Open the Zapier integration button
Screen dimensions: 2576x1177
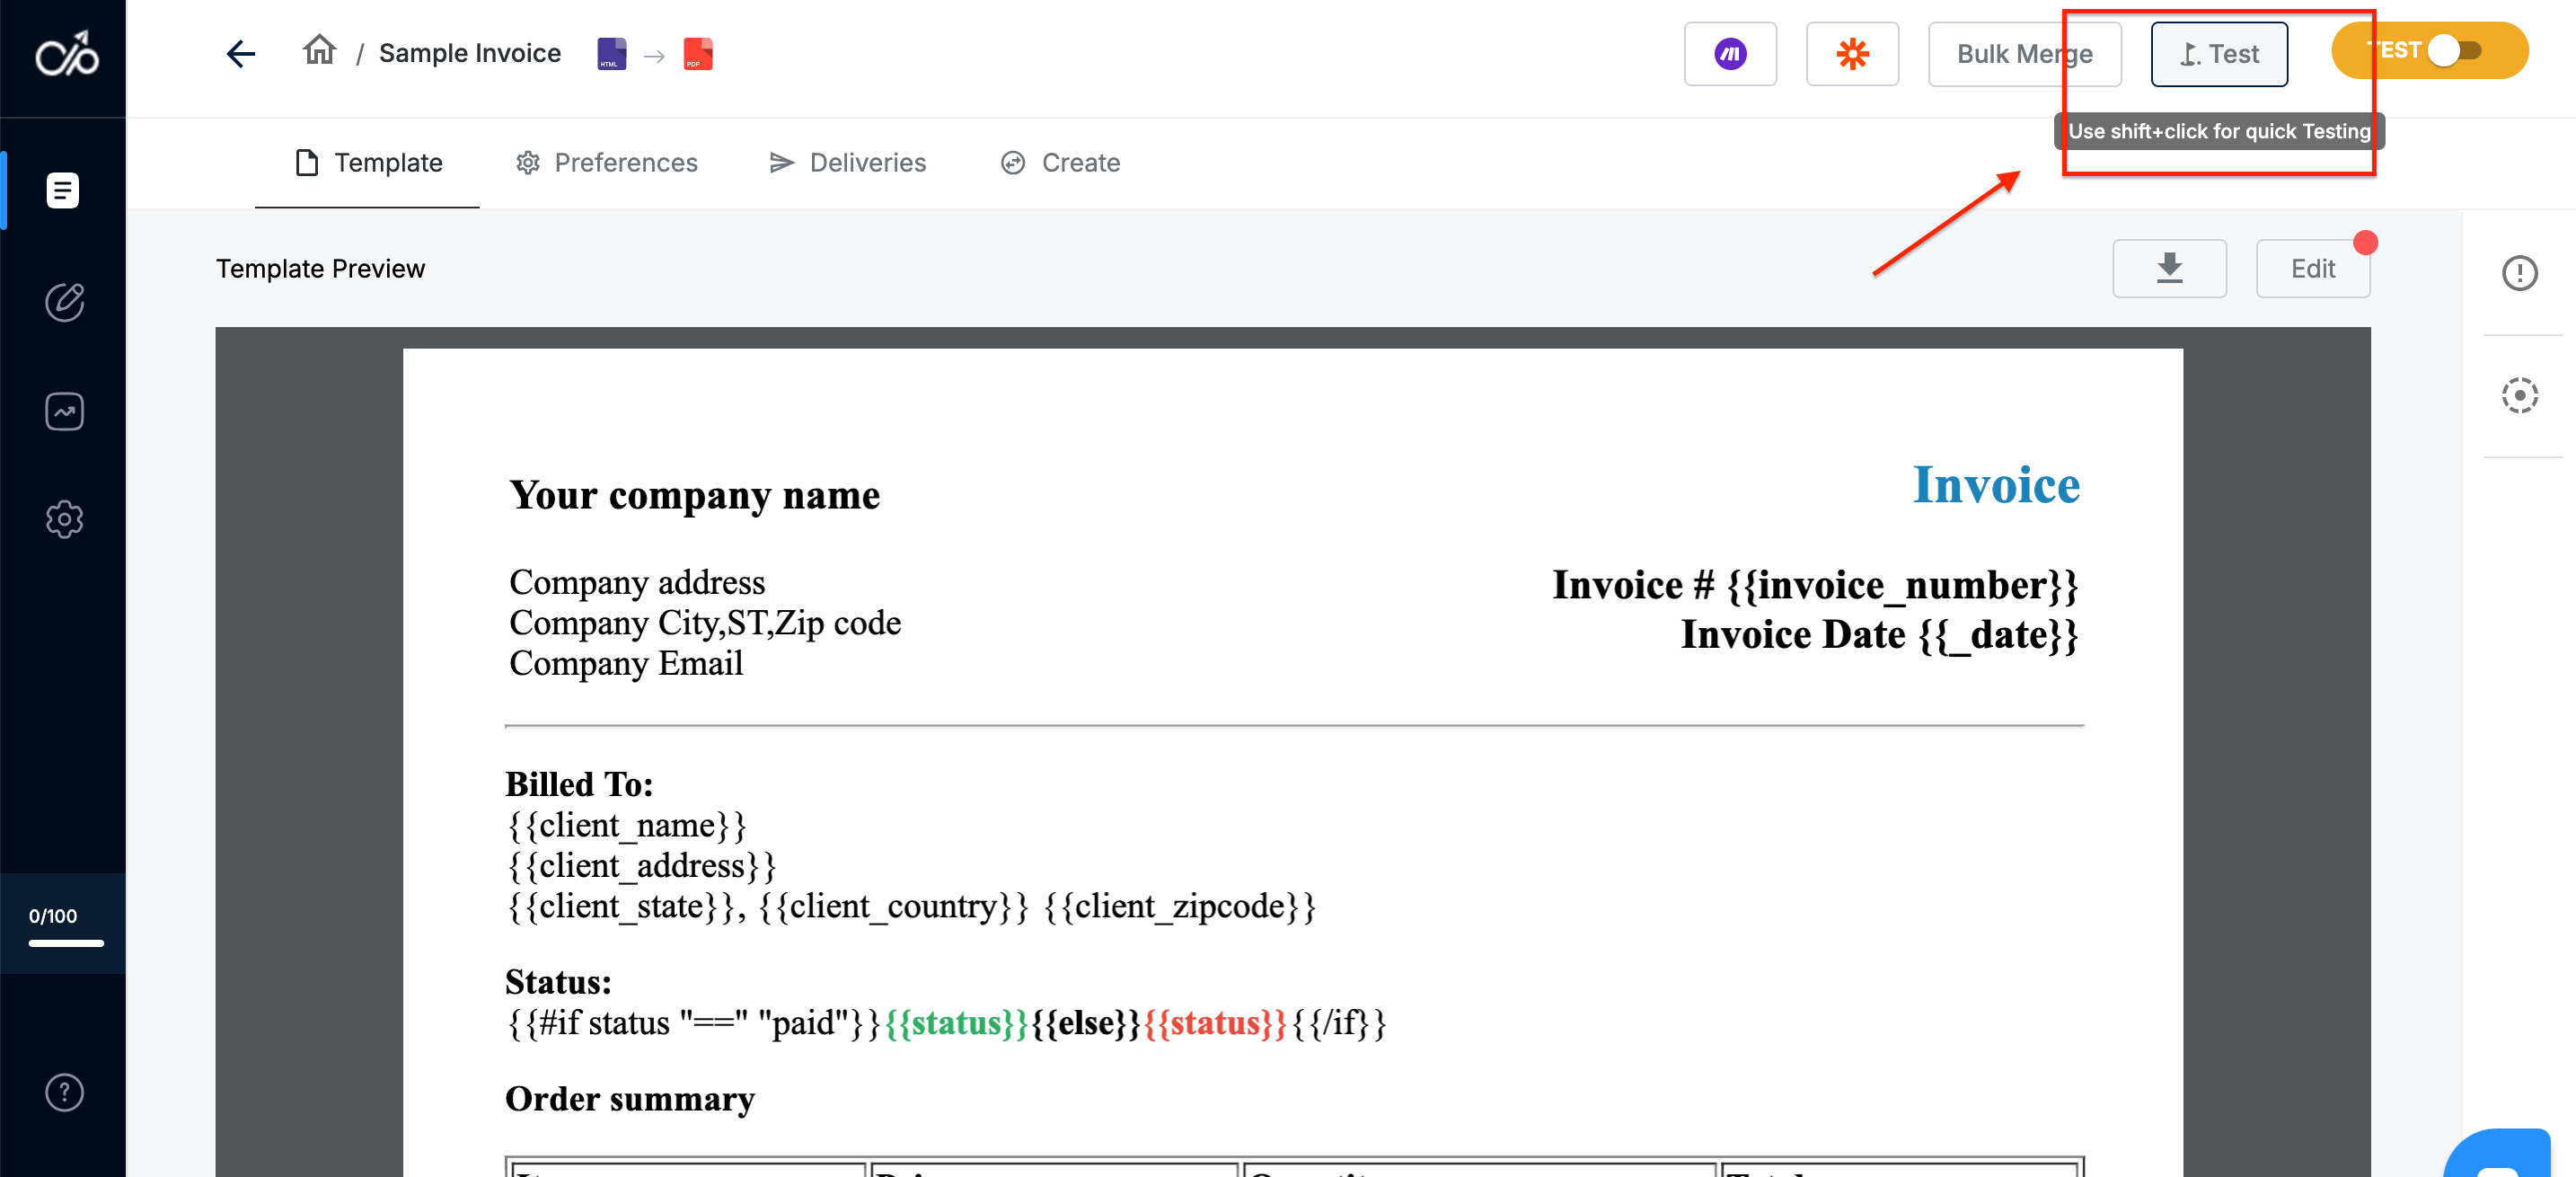tap(1851, 54)
